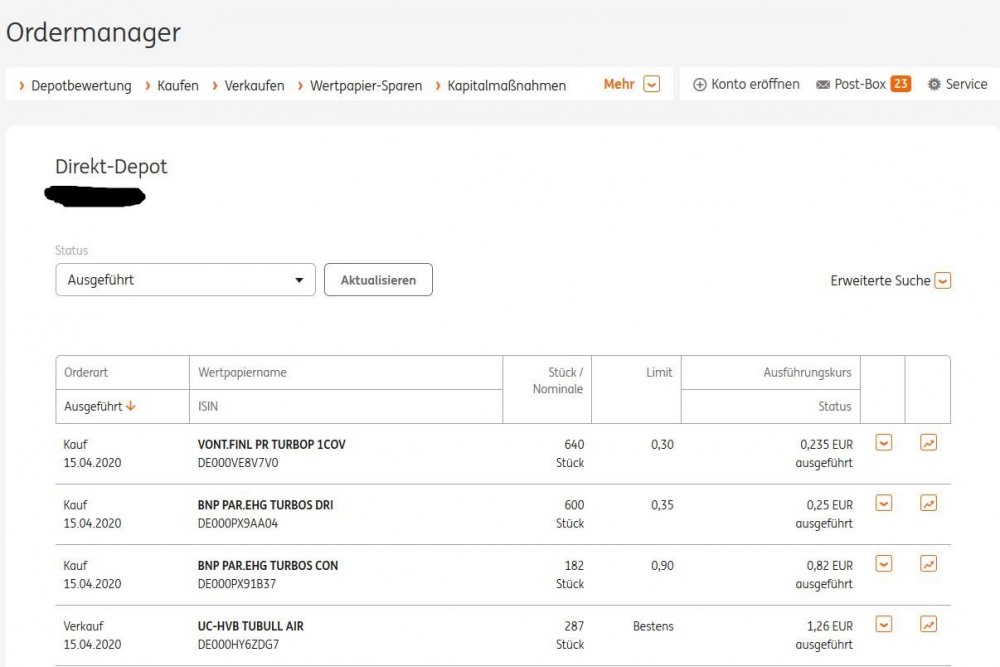Open chart icon for BNP TURBOS DRI row
Viewport: 1000px width, 667px height.
point(928,503)
